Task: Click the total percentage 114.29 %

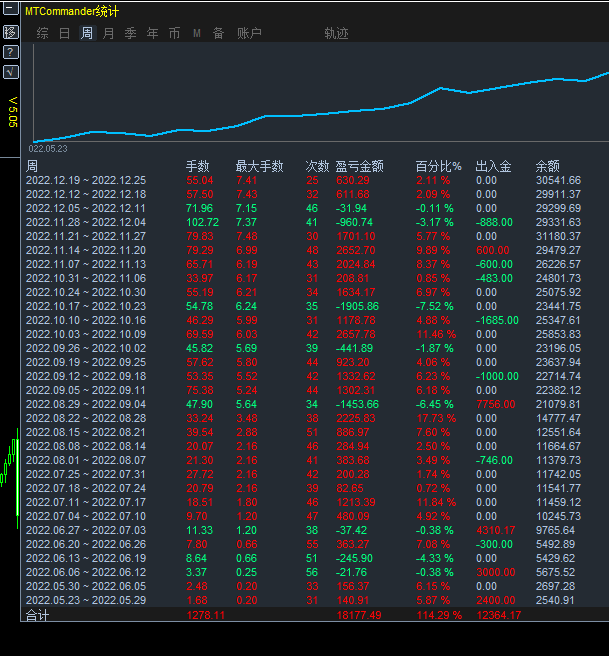Action: (439, 615)
